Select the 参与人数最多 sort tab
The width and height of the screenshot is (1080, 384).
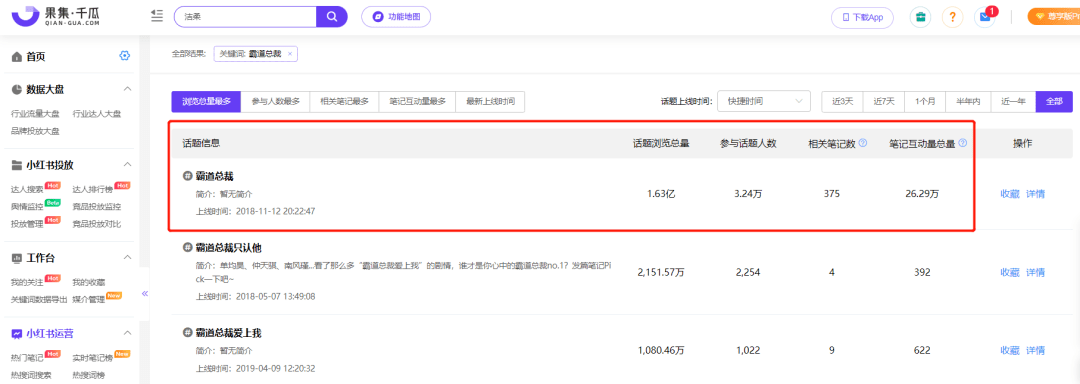point(276,101)
